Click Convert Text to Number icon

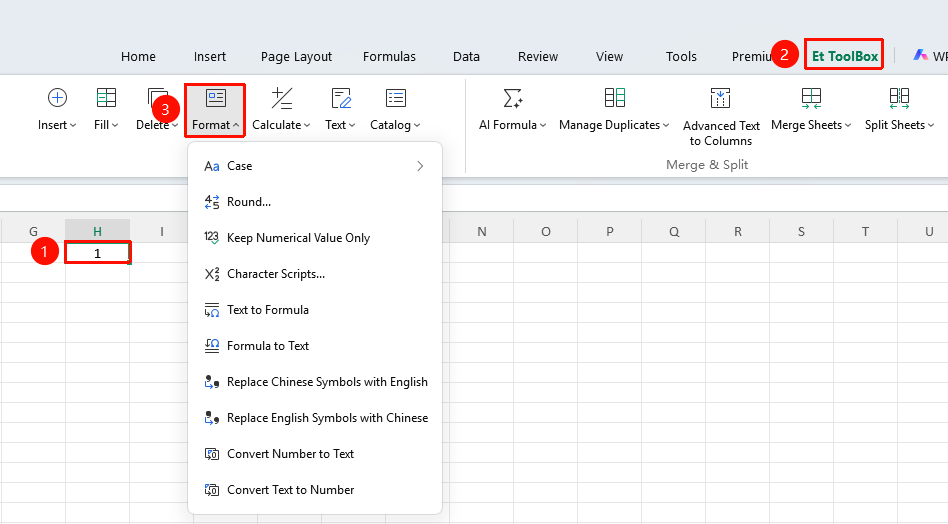212,490
